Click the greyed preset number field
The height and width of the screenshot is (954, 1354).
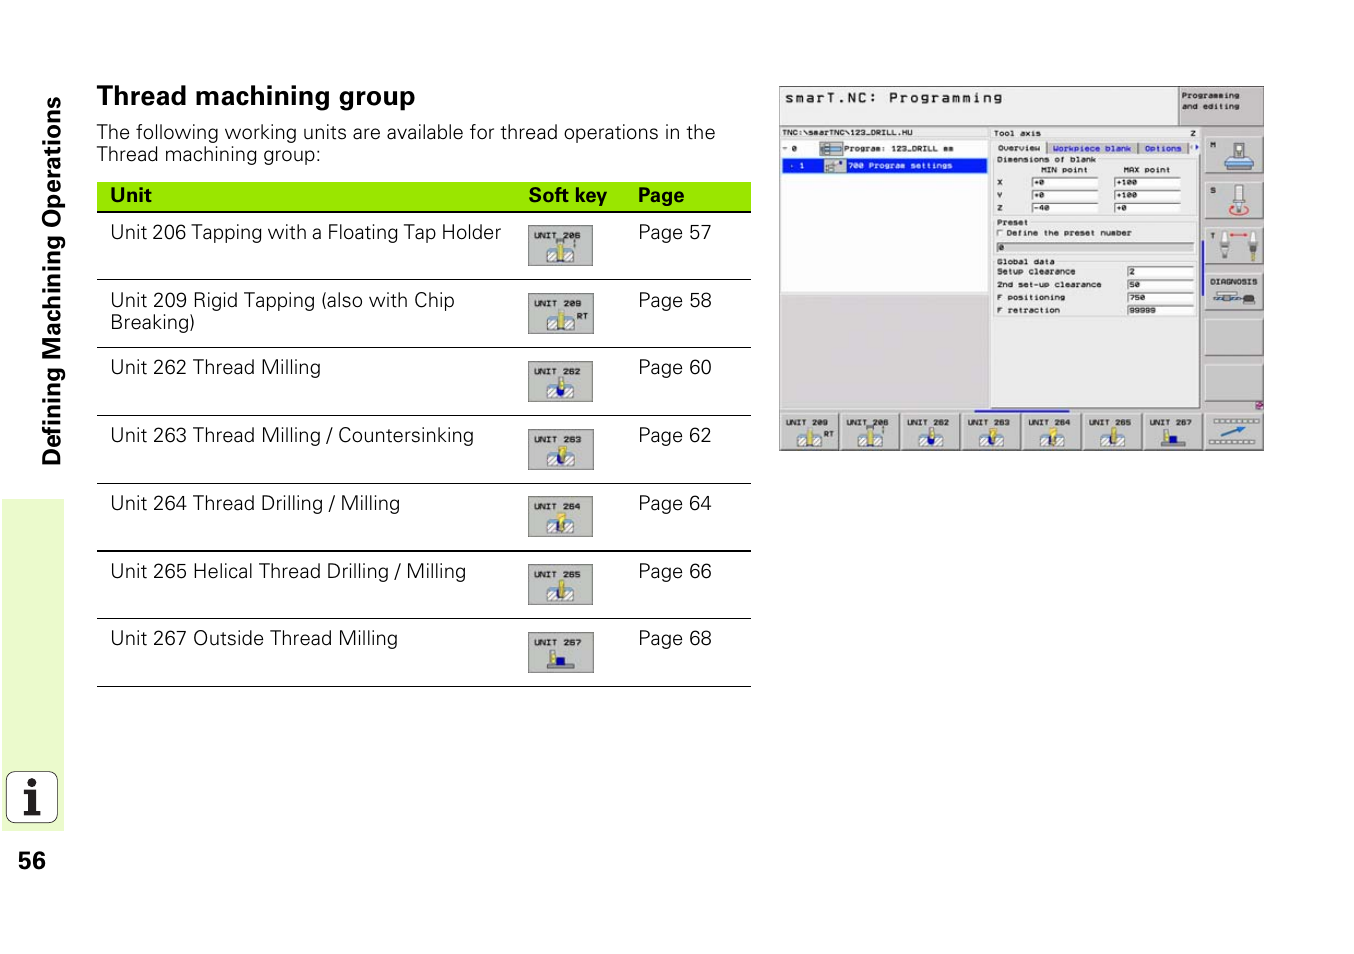[1095, 247]
